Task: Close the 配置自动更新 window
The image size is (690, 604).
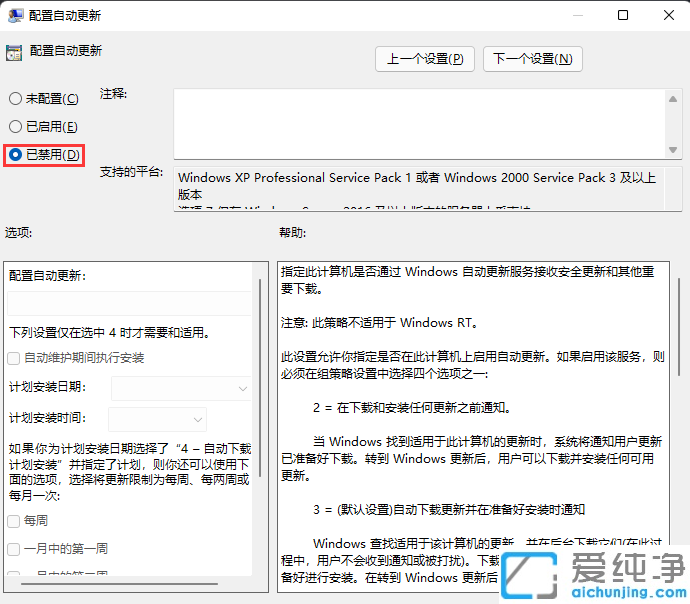Action: pyautogui.click(x=669, y=15)
